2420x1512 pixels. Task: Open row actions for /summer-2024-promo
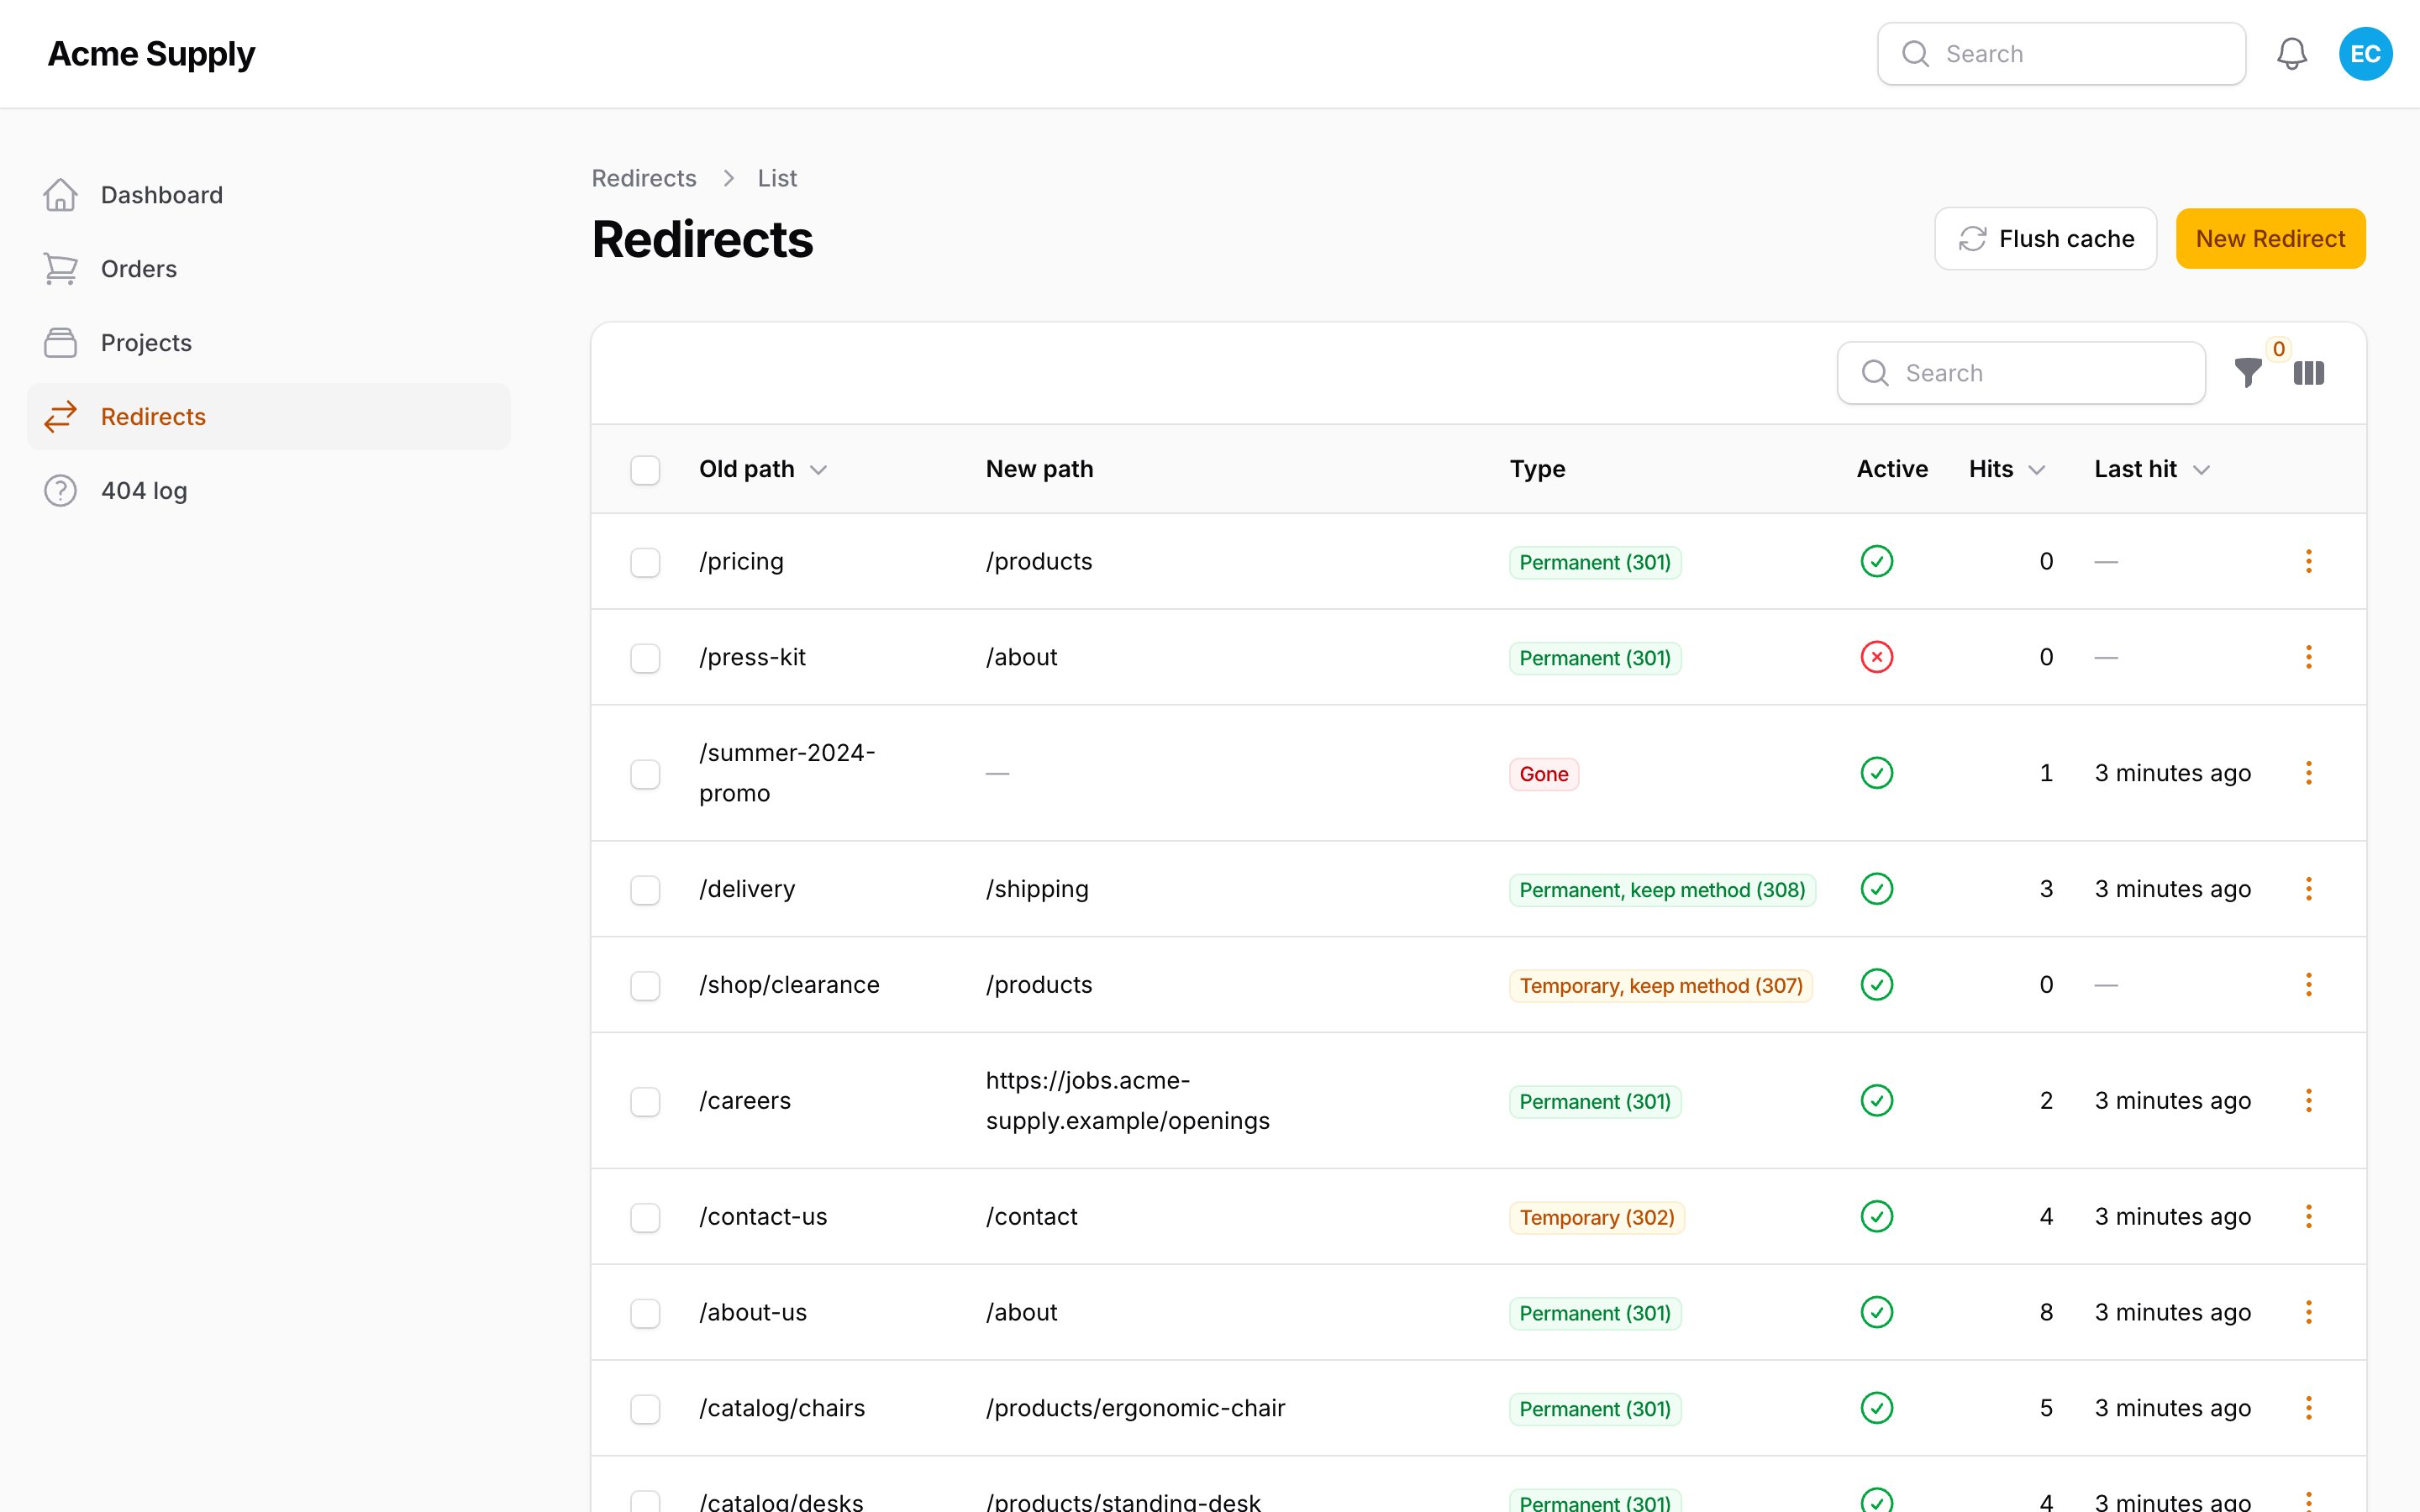tap(2308, 773)
